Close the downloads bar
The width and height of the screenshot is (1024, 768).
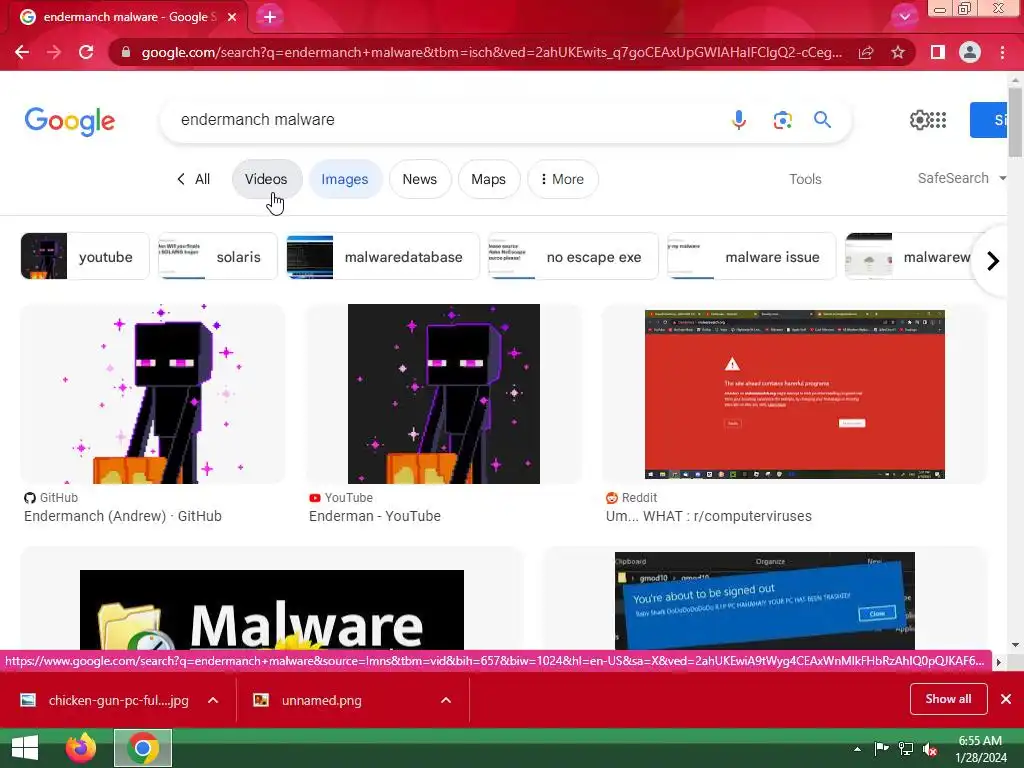(1006, 699)
